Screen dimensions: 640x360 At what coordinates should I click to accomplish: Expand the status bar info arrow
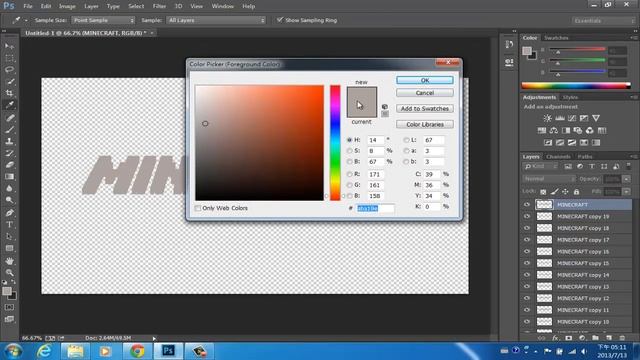tap(154, 338)
